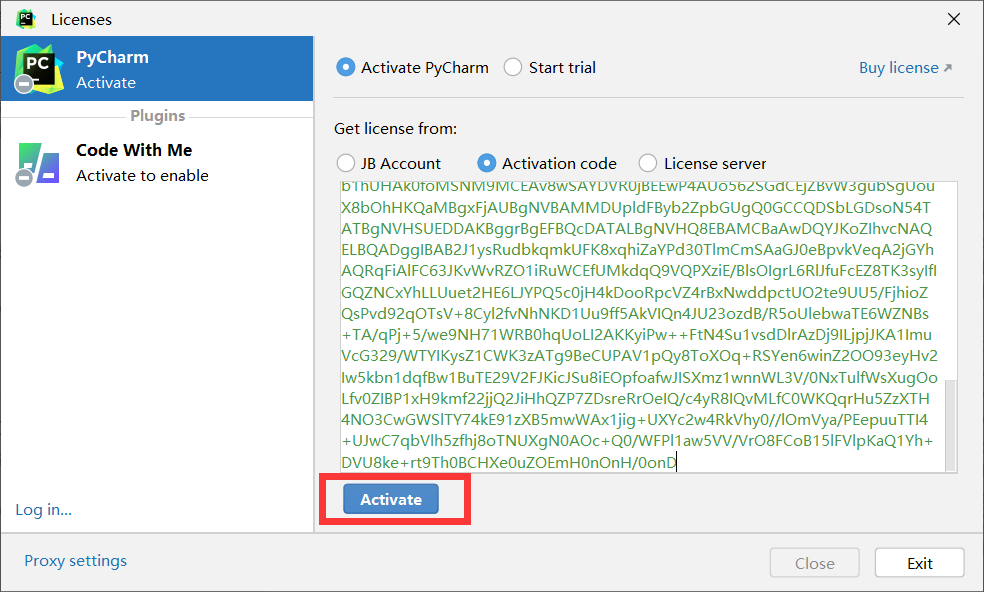Open Proxy settings
The width and height of the screenshot is (984, 592).
pyautogui.click(x=75, y=560)
